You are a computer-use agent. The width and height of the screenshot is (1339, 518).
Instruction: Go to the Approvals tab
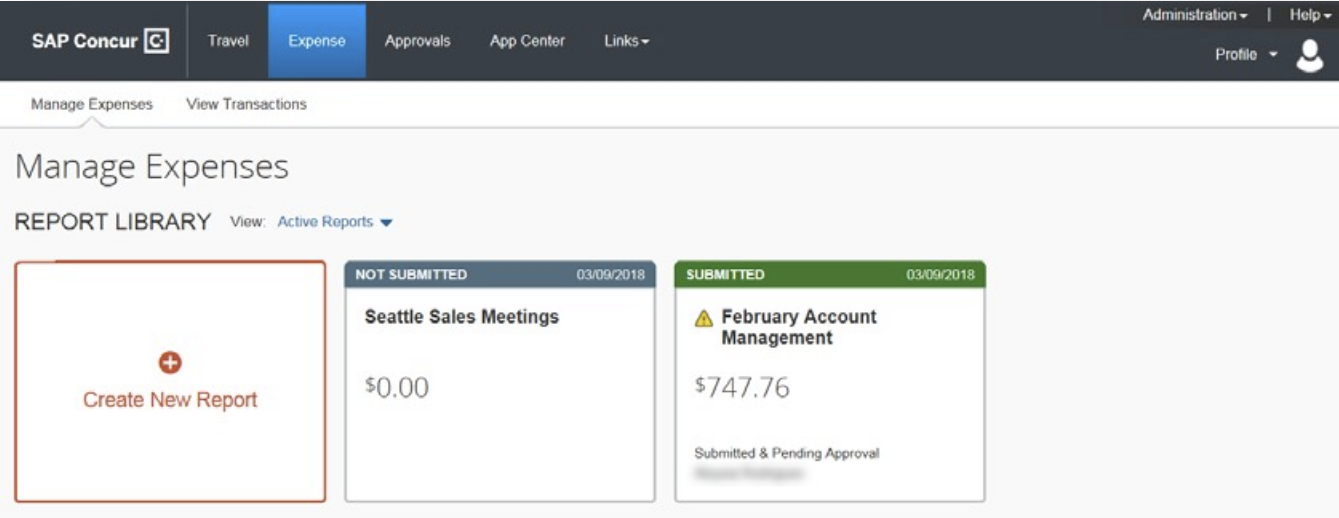(417, 41)
